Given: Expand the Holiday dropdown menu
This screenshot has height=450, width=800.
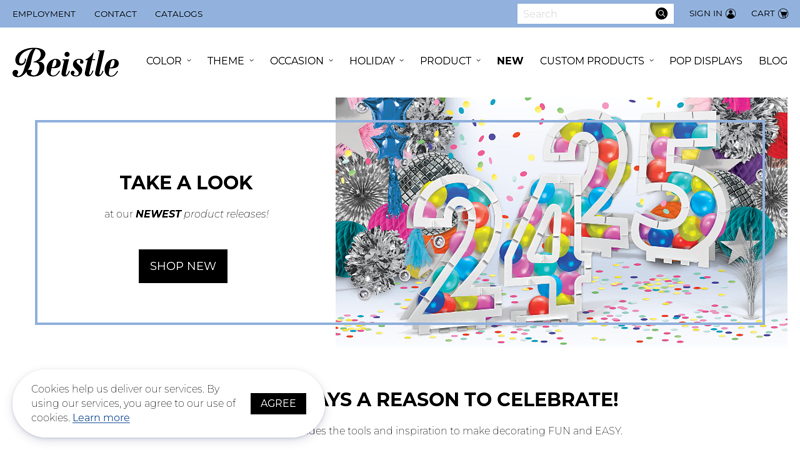Looking at the screenshot, I should point(377,61).
